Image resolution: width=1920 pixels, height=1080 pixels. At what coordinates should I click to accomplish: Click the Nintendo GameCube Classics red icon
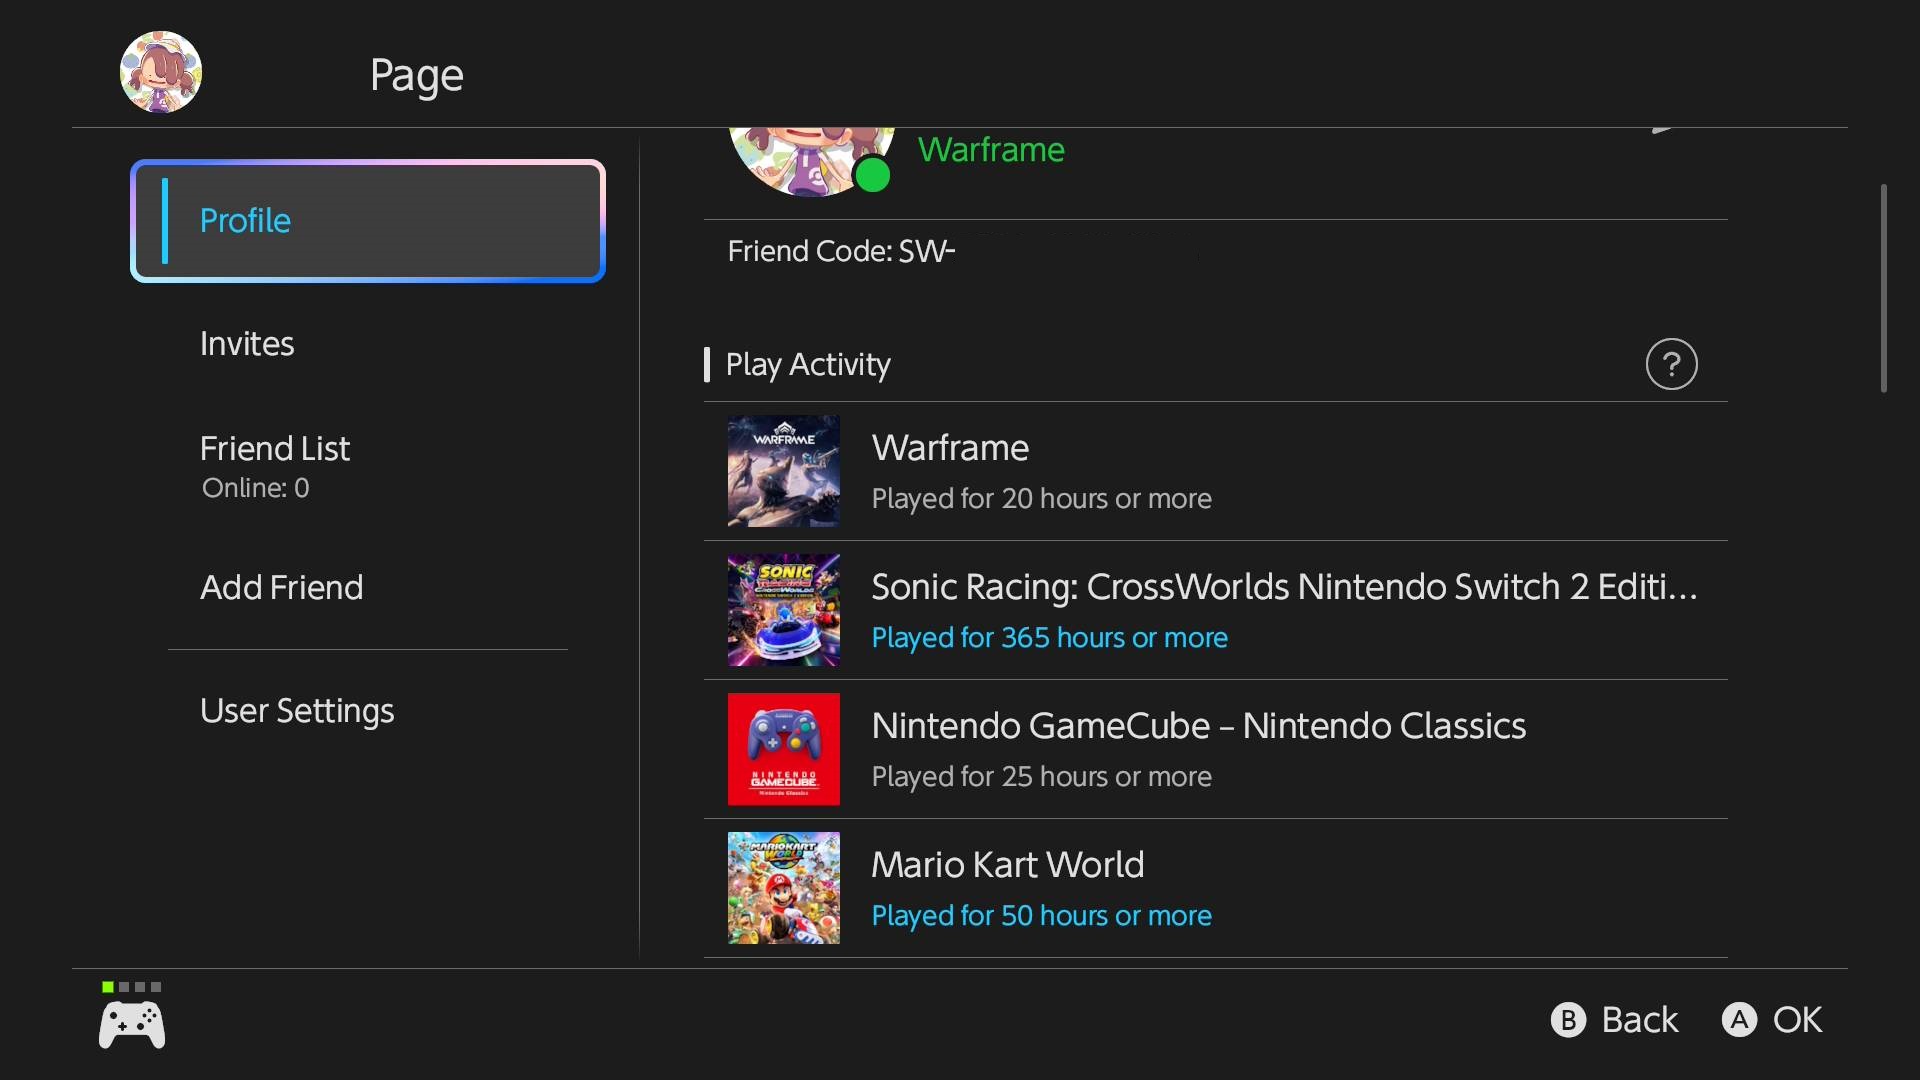[x=783, y=749]
